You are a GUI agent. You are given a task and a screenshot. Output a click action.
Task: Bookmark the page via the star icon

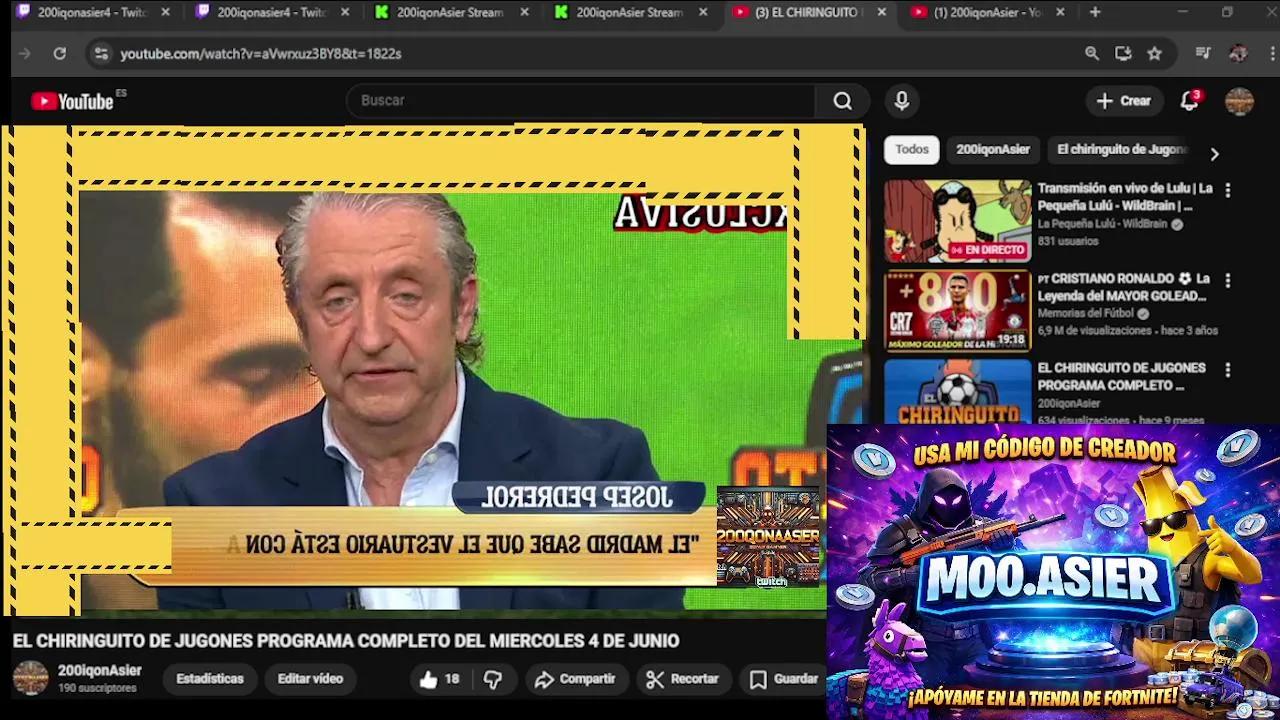click(x=1153, y=54)
